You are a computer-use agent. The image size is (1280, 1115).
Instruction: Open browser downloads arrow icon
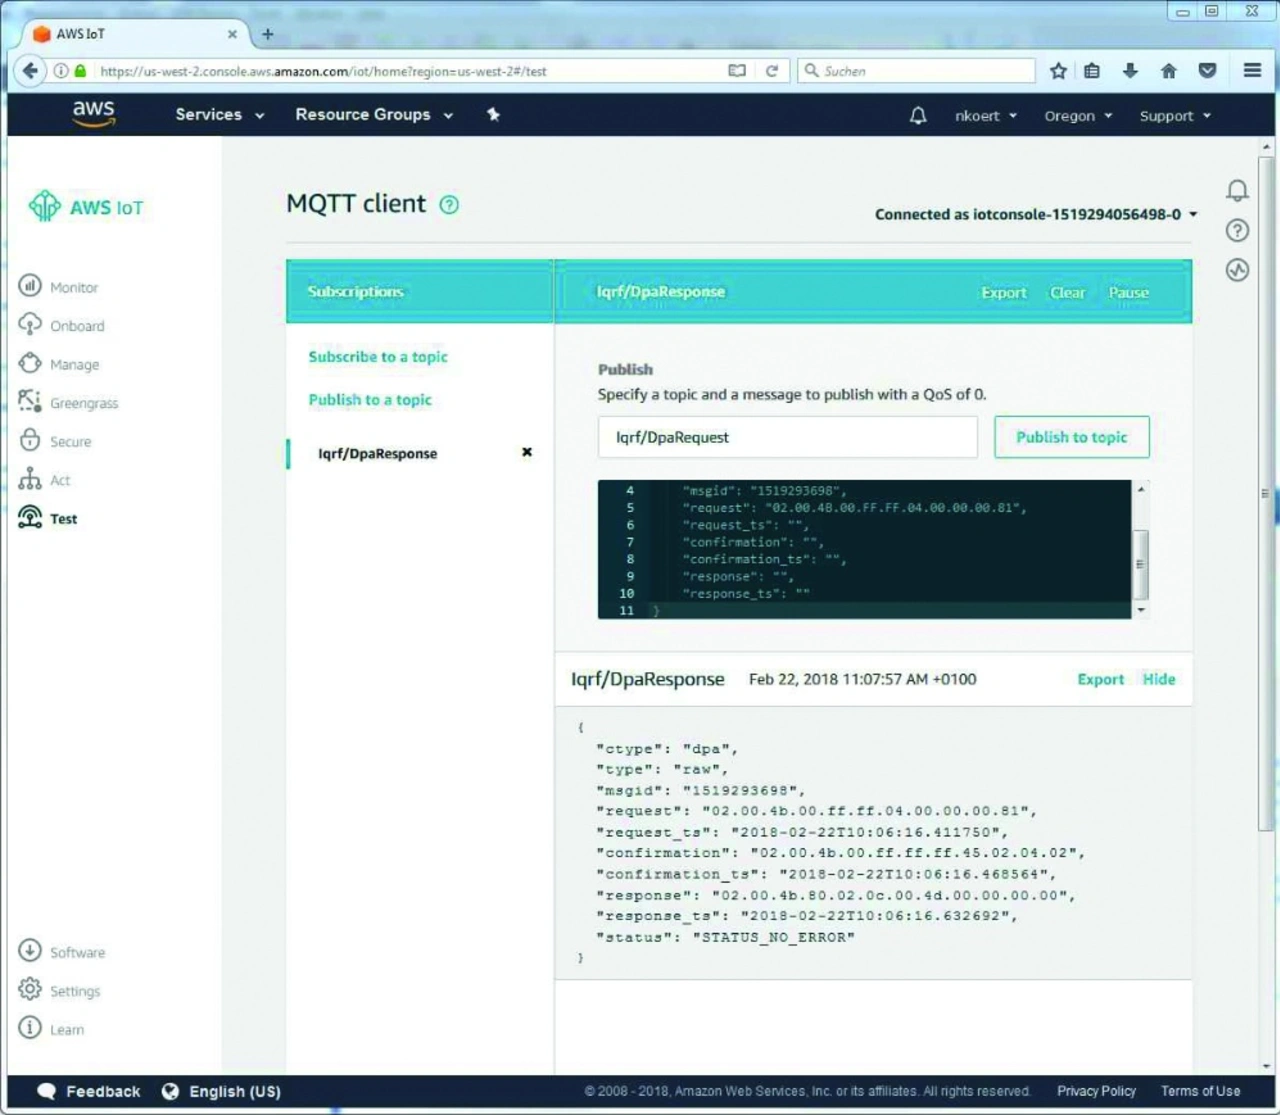(x=1130, y=71)
